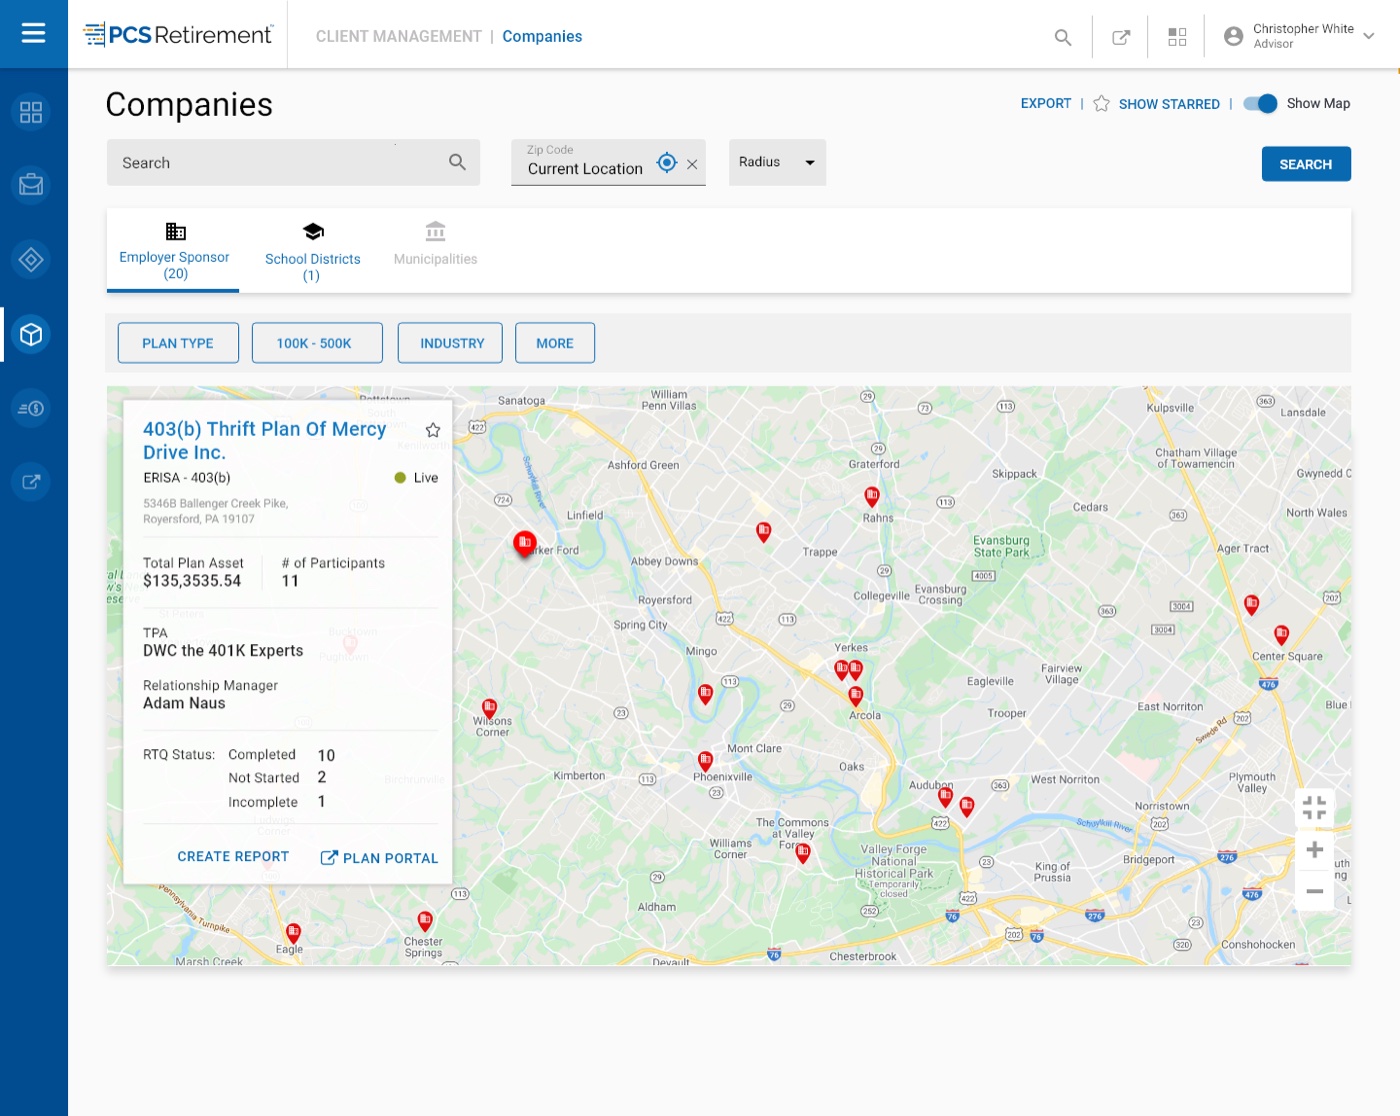The width and height of the screenshot is (1400, 1116).
Task: Click the map pin near Center Square
Action: tap(1281, 635)
